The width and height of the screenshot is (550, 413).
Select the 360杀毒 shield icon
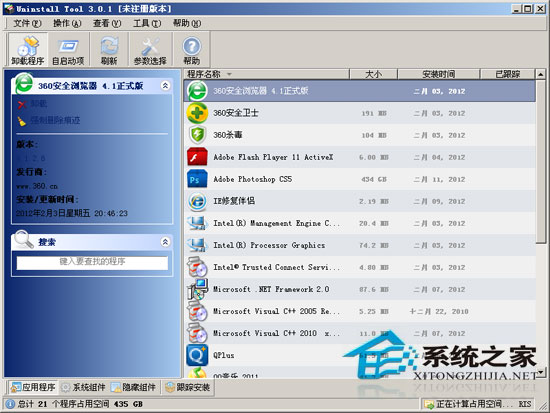(197, 135)
